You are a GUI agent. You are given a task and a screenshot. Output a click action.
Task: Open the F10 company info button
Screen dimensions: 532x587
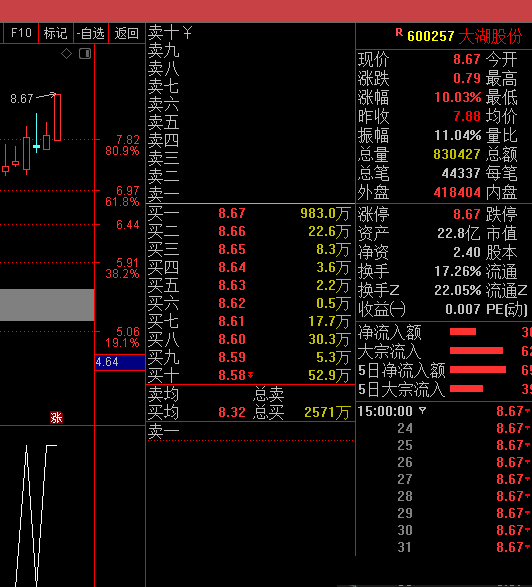pyautogui.click(x=21, y=33)
